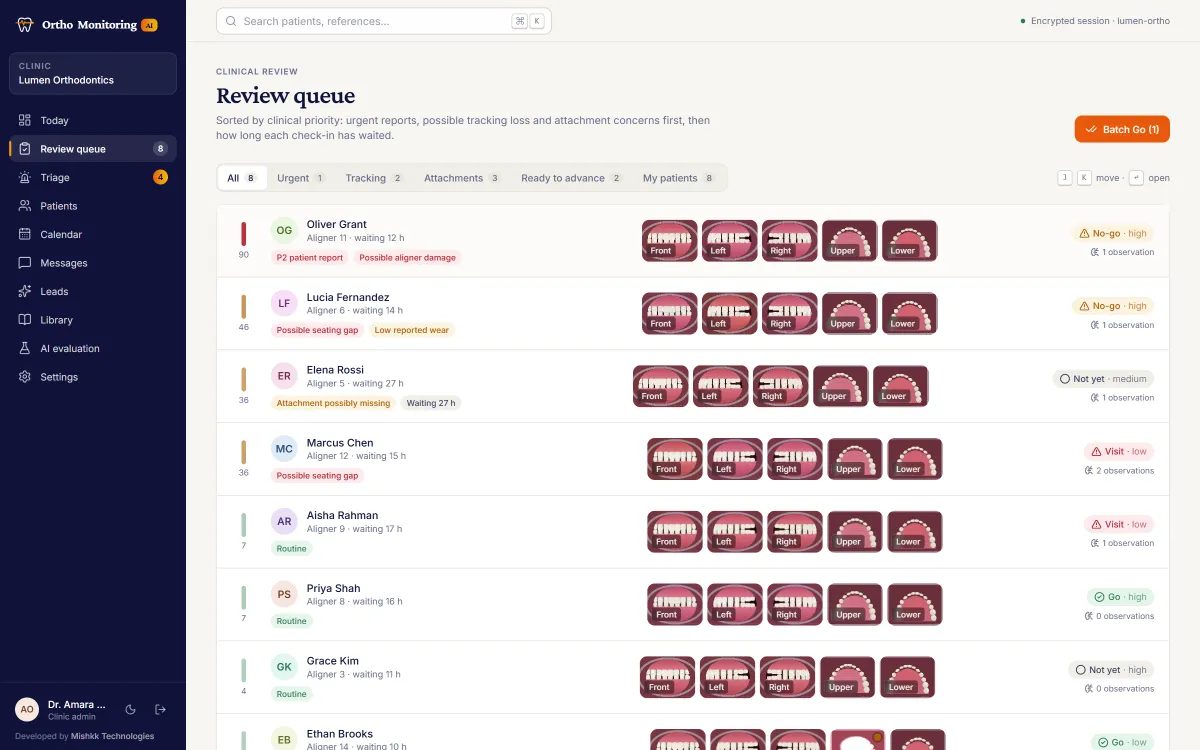
Task: Click the Leads sparkle icon
Action: (x=25, y=291)
